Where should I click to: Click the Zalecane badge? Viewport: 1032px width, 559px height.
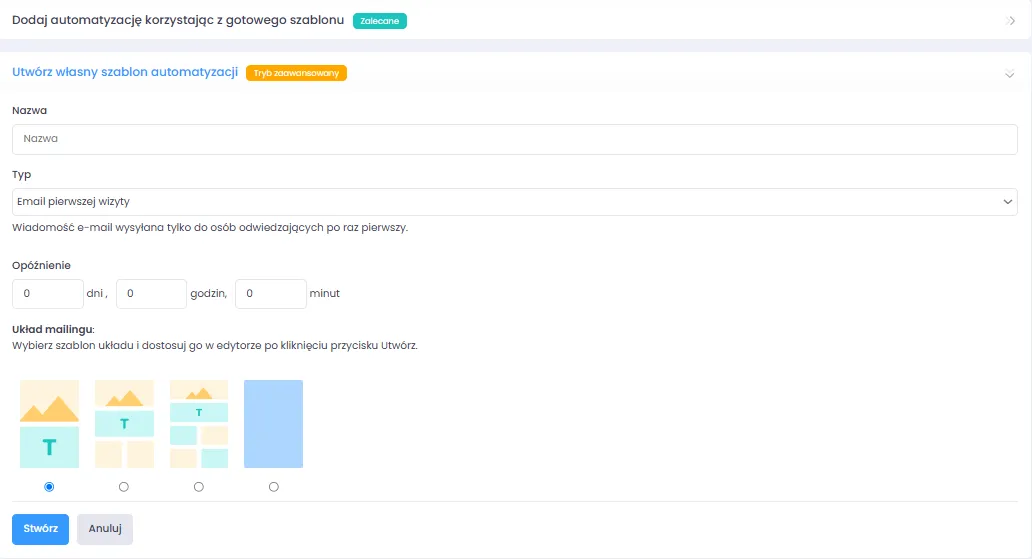tap(380, 21)
